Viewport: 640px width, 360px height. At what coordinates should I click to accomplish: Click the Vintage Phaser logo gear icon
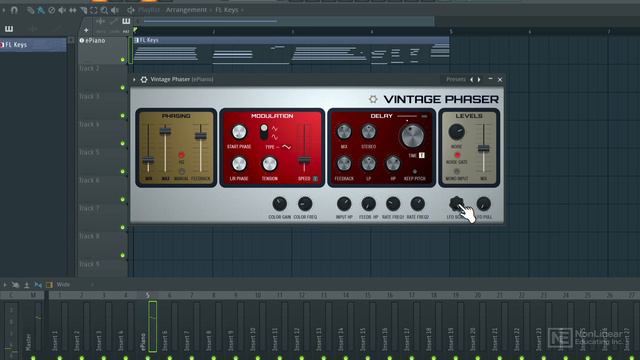(373, 99)
